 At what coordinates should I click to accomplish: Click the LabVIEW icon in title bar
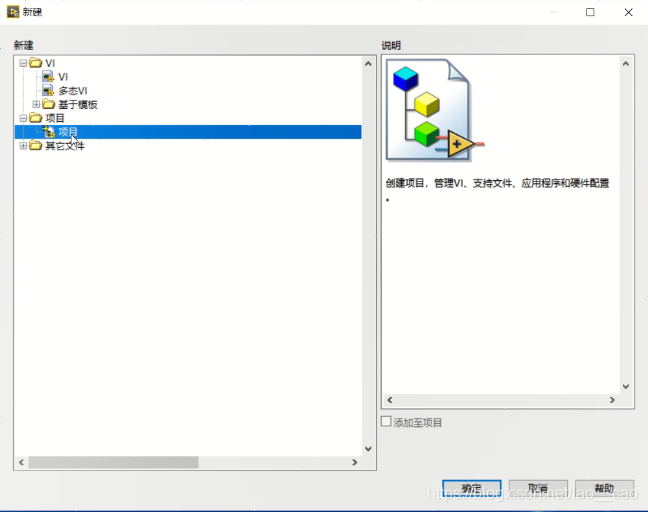coord(13,12)
